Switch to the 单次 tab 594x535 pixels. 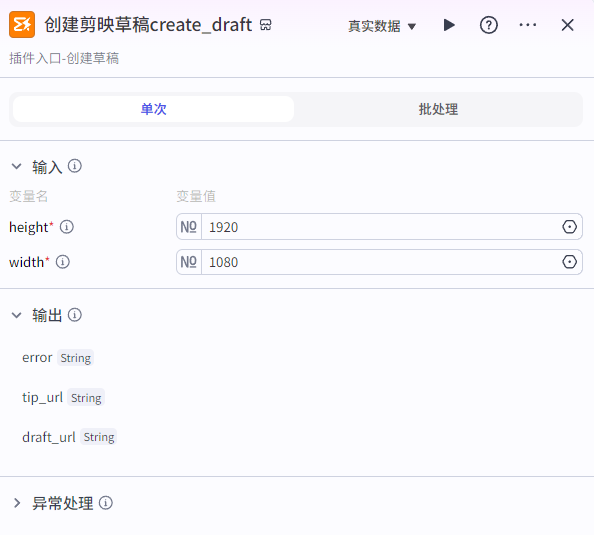click(153, 109)
